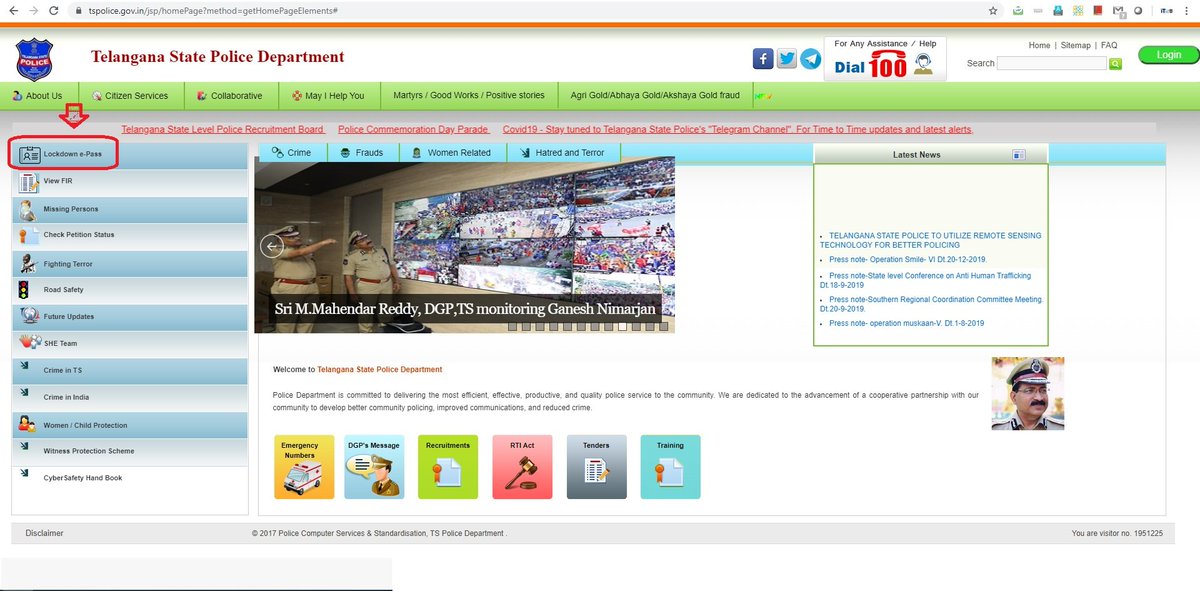Open Press note Operation Smile-VI
Image resolution: width=1200 pixels, height=591 pixels.
click(908, 259)
